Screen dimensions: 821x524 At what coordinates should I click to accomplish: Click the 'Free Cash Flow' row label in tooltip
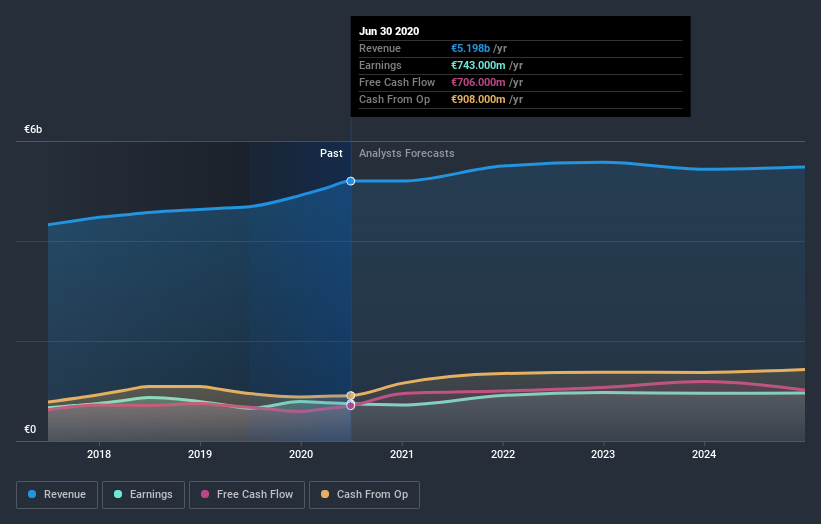[397, 82]
